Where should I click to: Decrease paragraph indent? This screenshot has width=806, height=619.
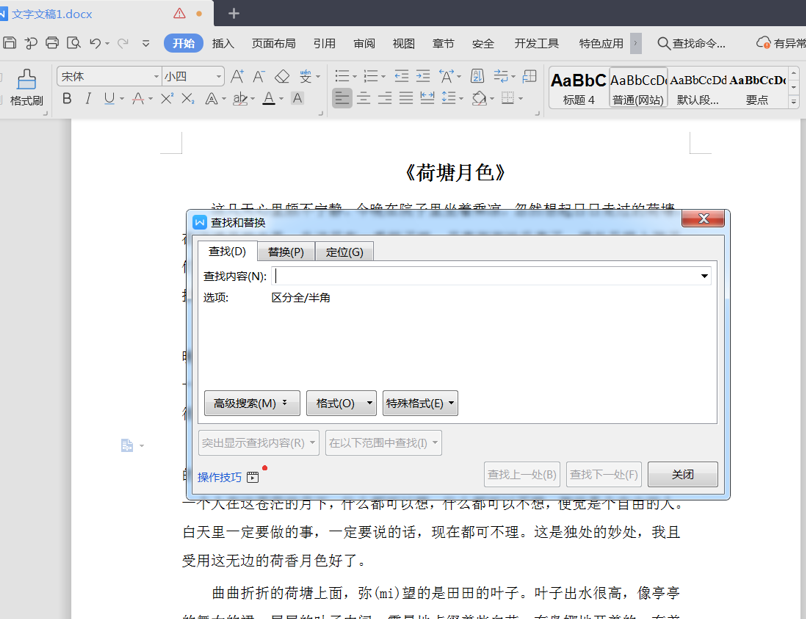401,77
